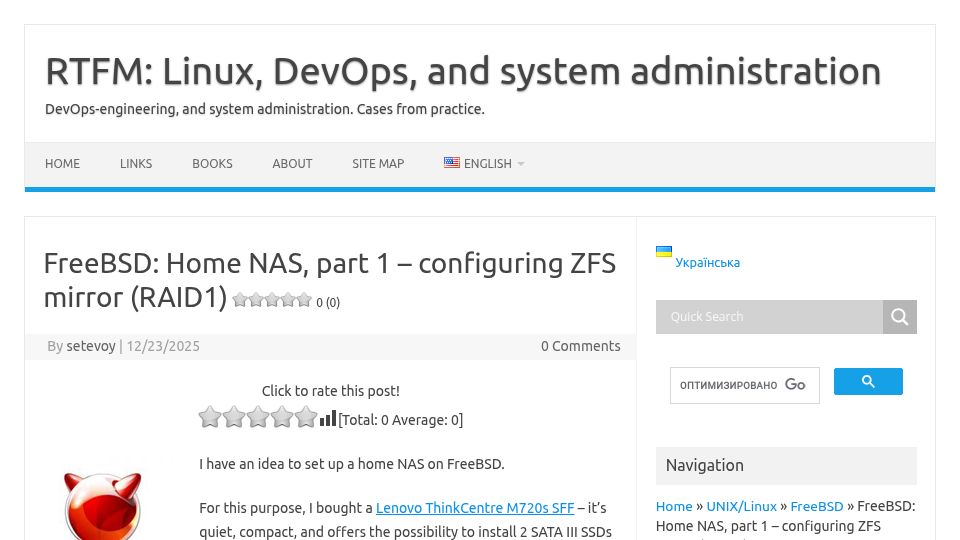The height and width of the screenshot is (540, 960).
Task: Open author setevoy link
Action: (x=91, y=346)
